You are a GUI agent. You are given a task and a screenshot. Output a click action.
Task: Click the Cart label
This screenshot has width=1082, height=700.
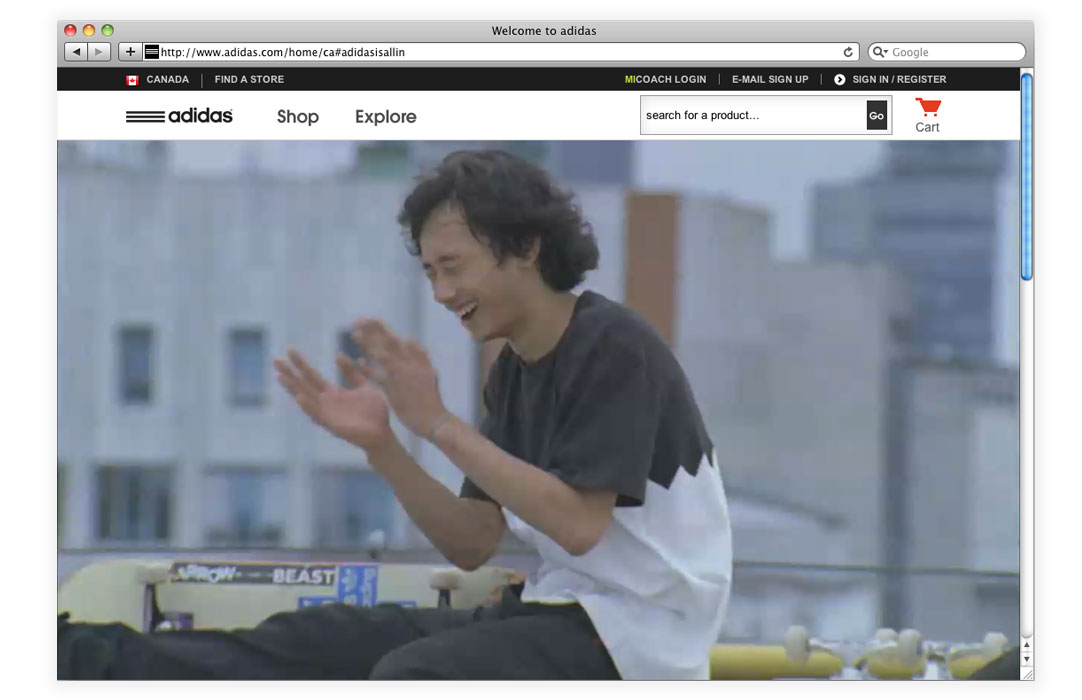tap(927, 127)
